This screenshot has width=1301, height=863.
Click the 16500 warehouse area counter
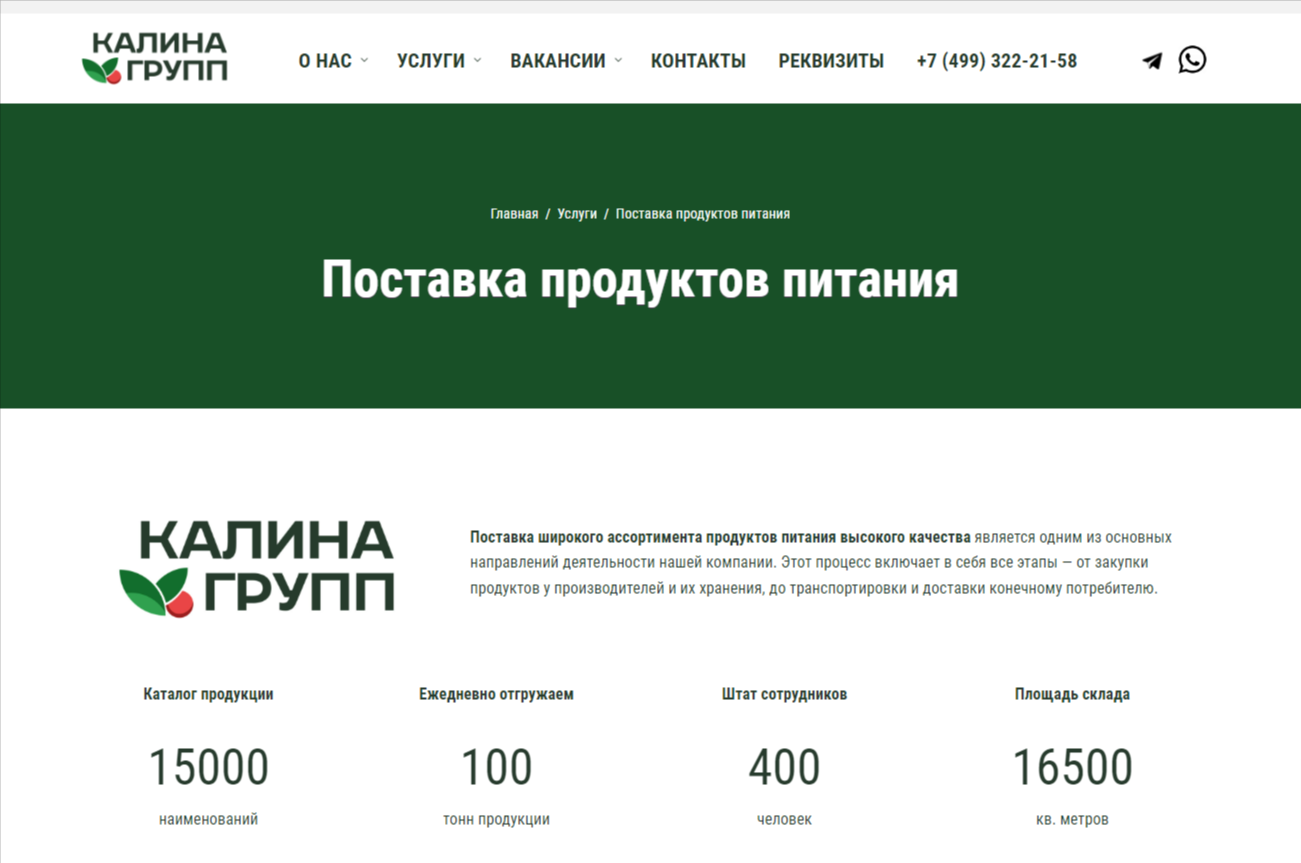(1072, 768)
